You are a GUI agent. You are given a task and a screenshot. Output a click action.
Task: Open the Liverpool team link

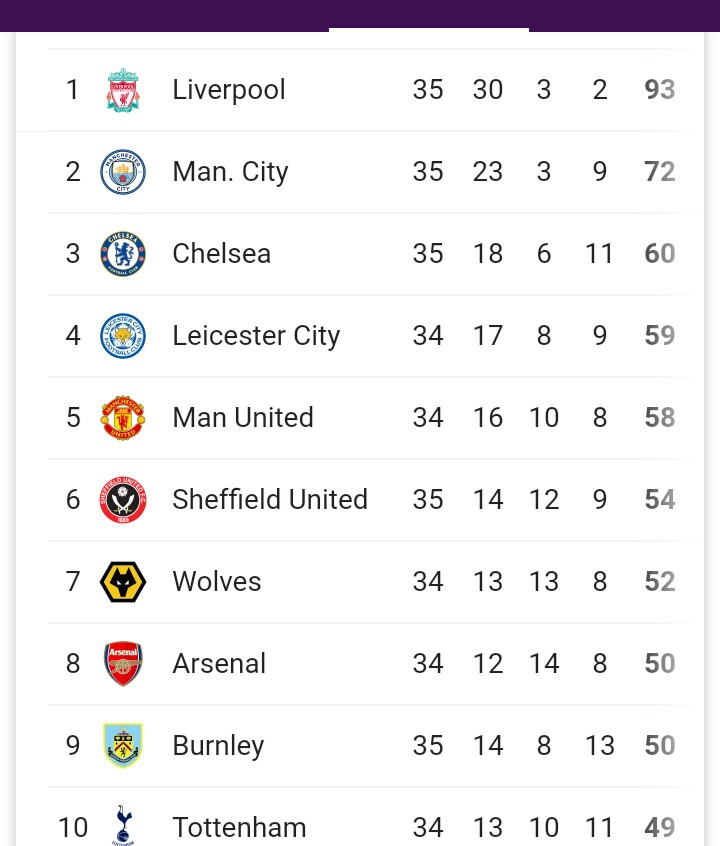coord(229,90)
